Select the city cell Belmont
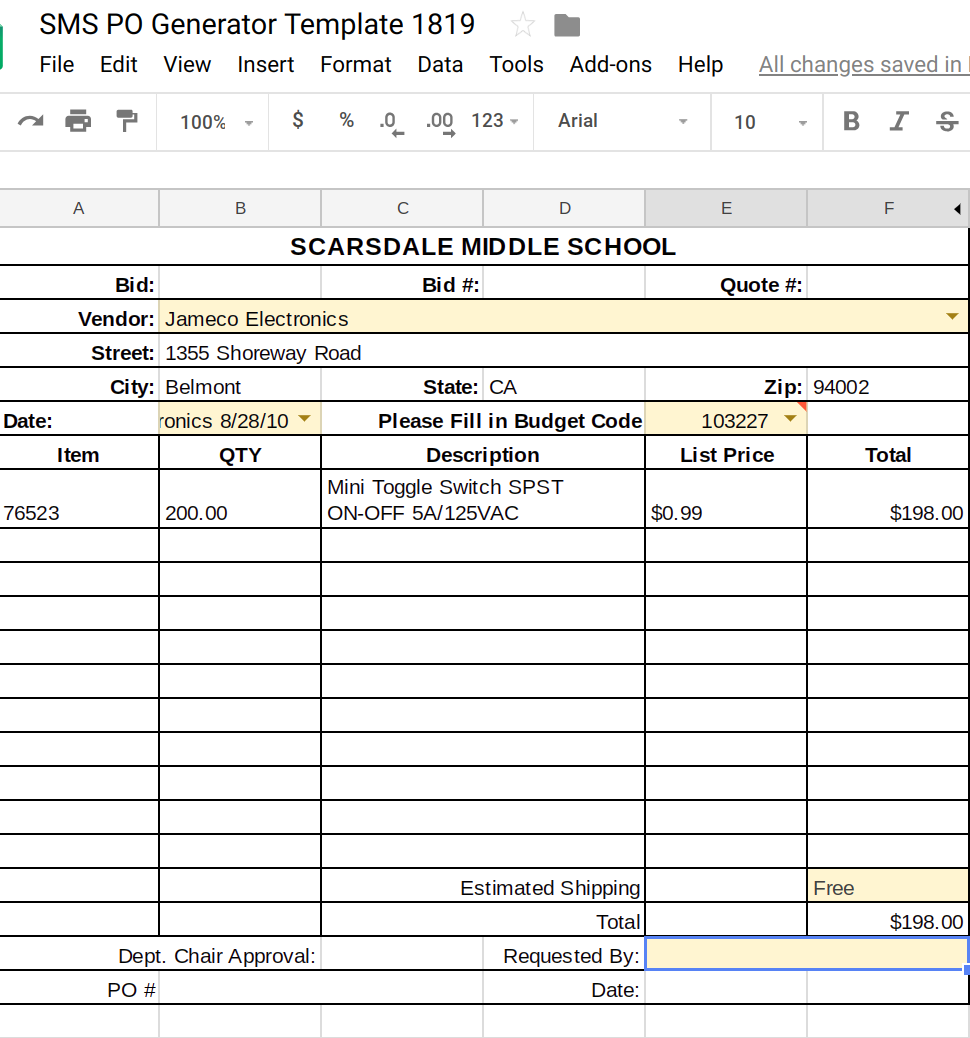 [240, 385]
